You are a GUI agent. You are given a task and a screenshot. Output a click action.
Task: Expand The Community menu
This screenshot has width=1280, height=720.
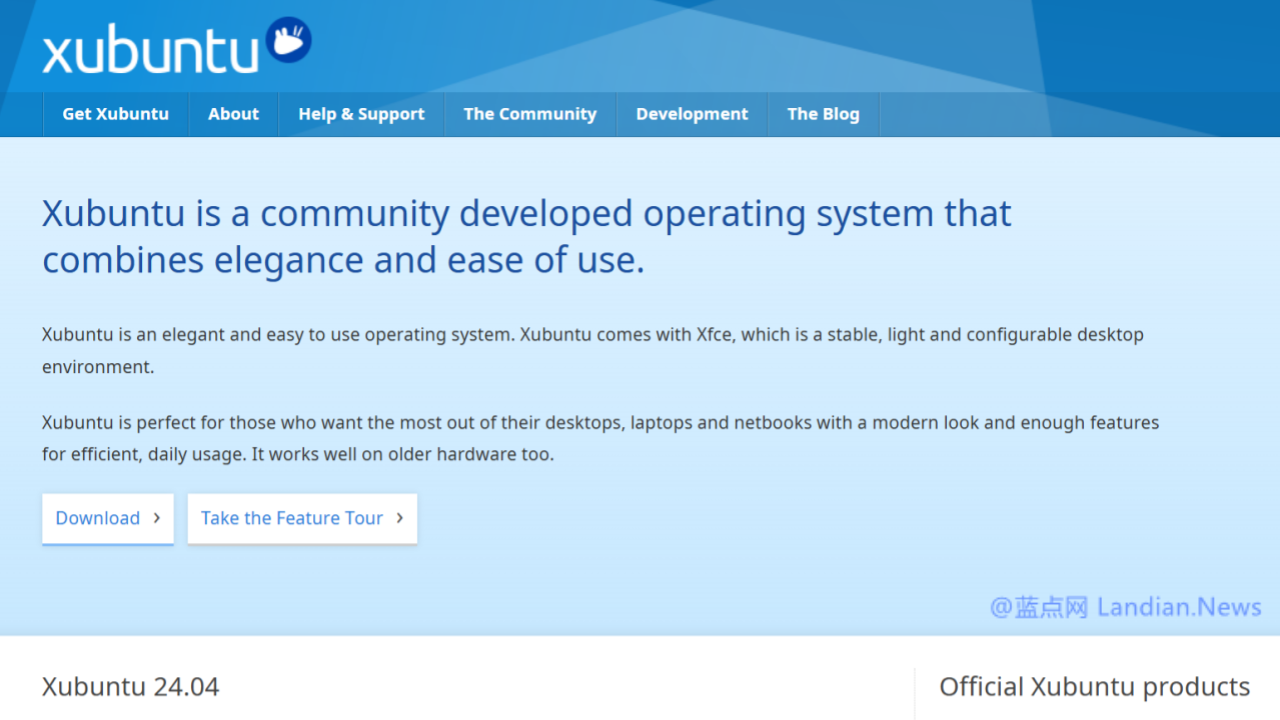pyautogui.click(x=530, y=114)
